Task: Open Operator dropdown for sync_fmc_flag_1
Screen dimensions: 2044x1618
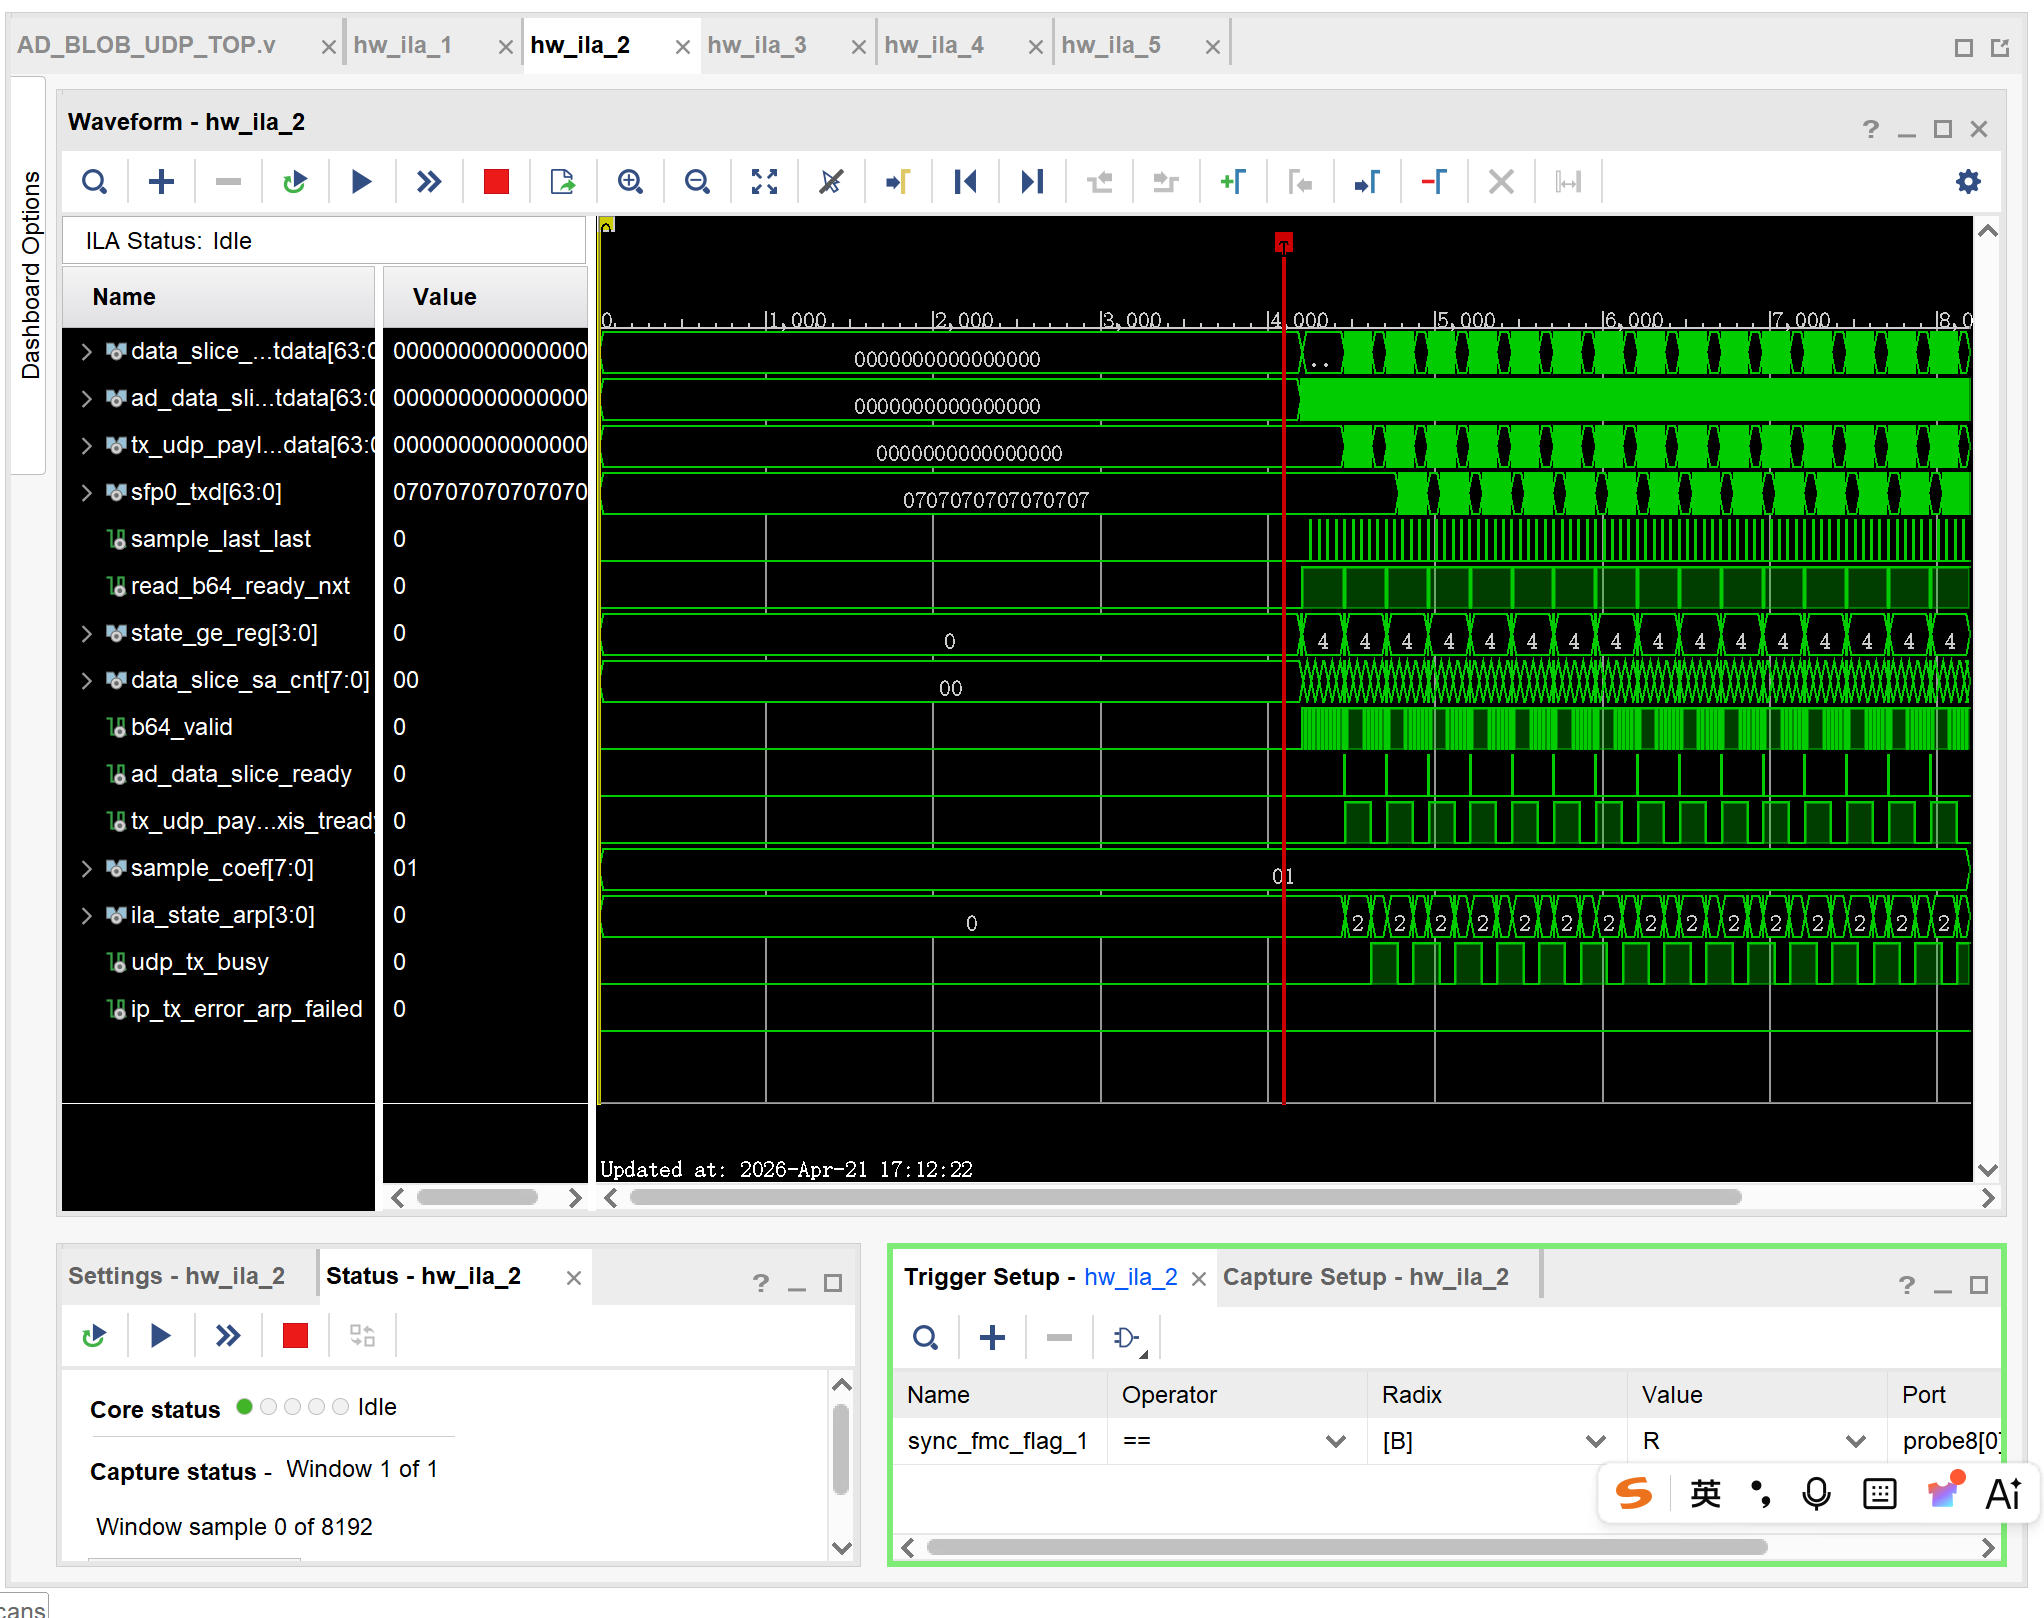Action: [1334, 1441]
